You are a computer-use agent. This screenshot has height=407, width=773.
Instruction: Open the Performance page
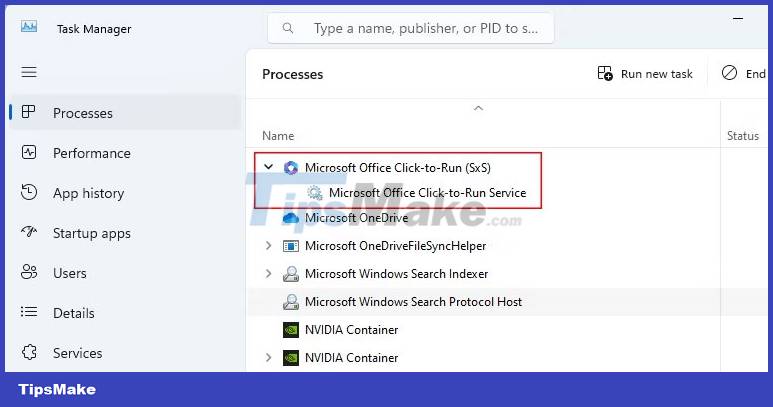coord(125,153)
